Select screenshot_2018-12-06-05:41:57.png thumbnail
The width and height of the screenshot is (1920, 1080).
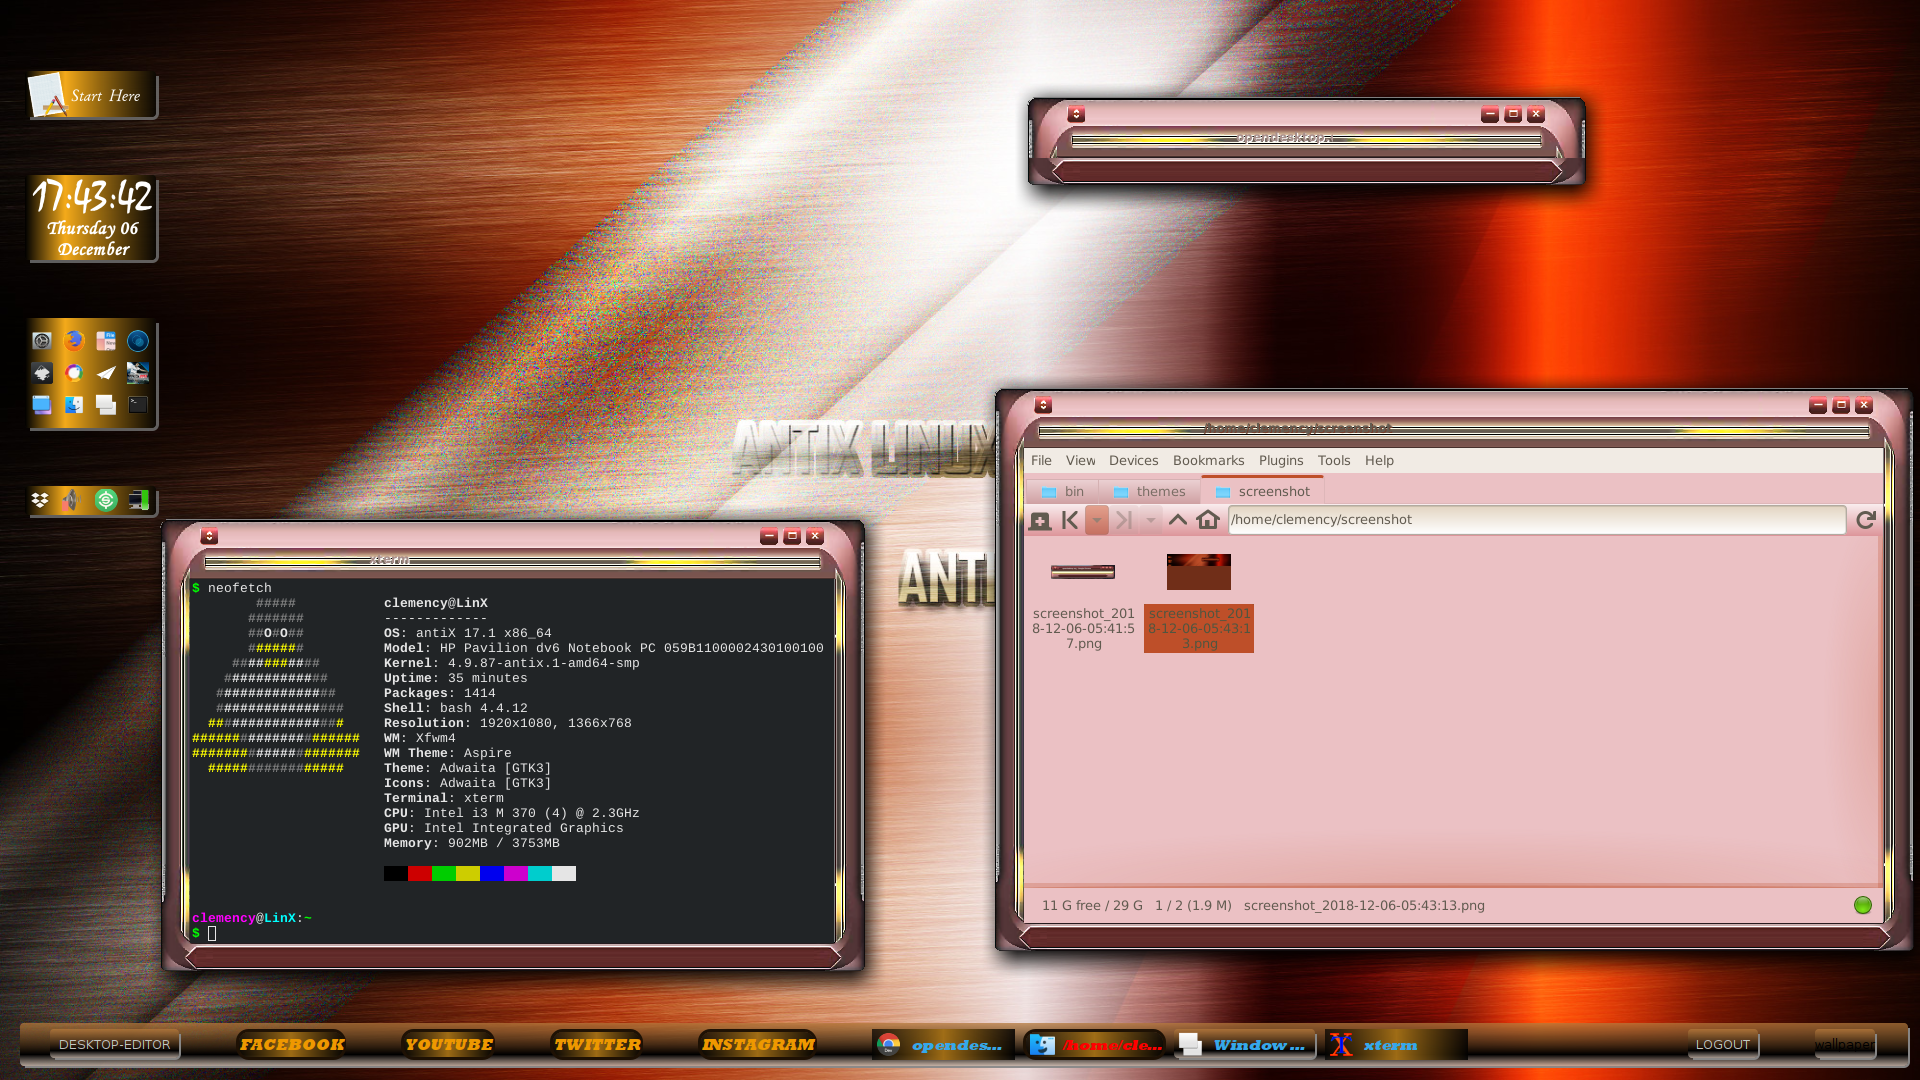(1083, 572)
